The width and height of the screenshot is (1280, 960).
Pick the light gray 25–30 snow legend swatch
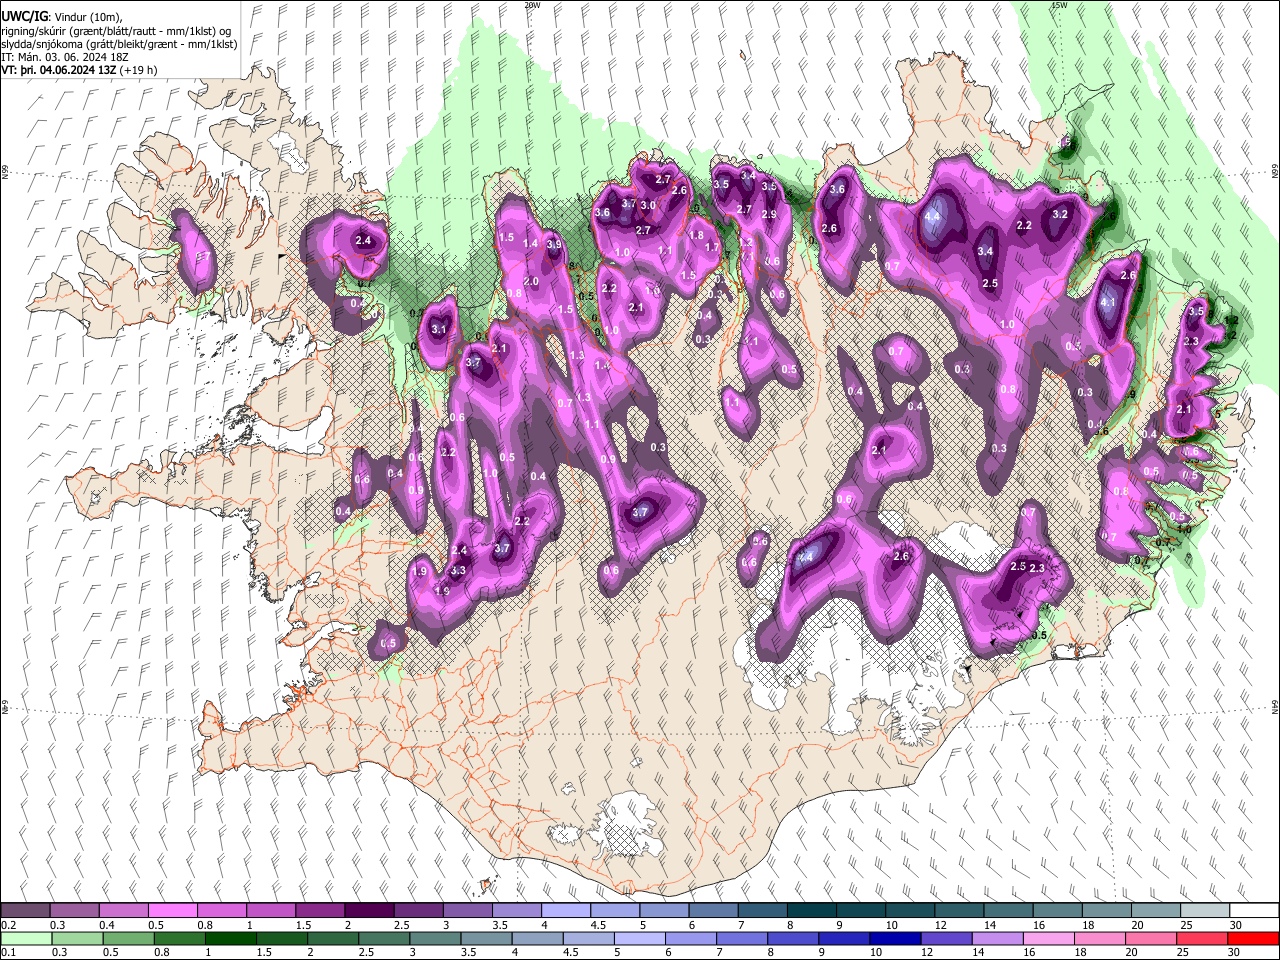(x=1203, y=911)
